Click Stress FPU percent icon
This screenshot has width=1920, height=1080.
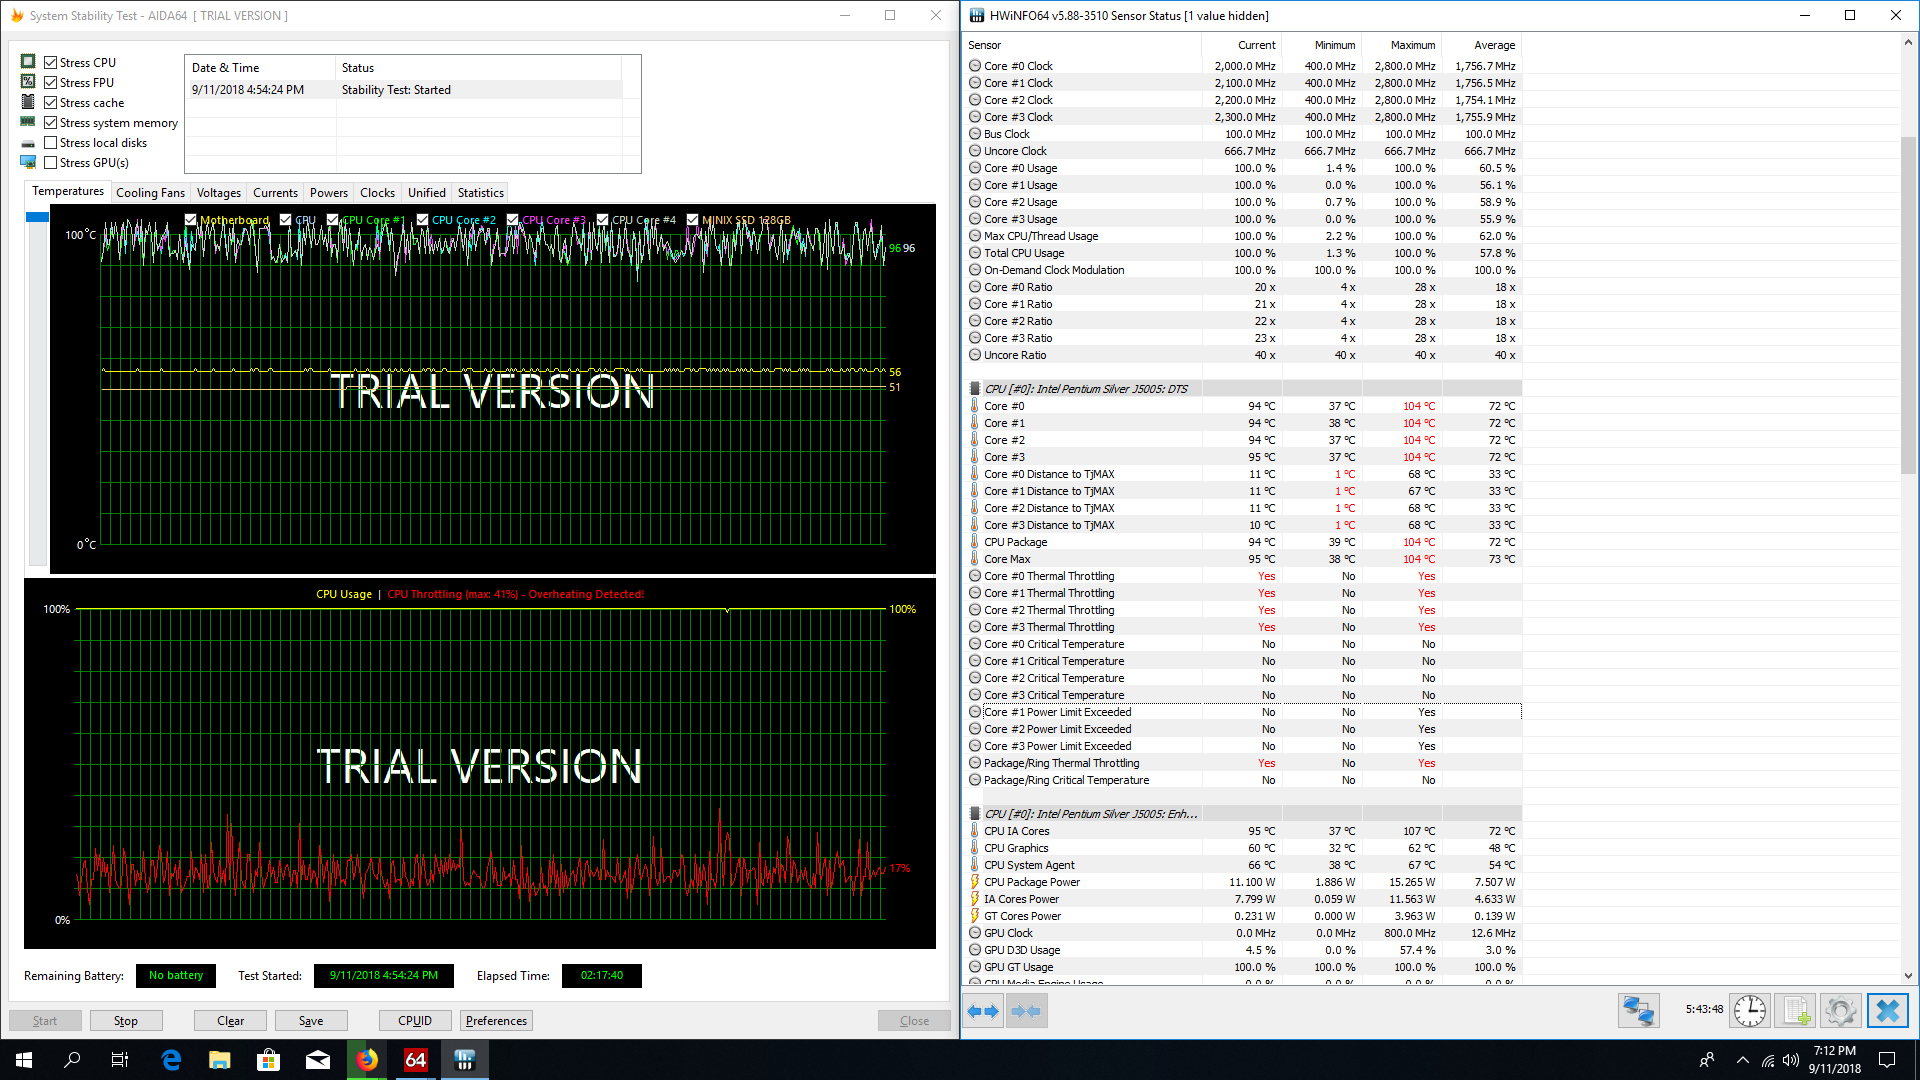[x=28, y=81]
